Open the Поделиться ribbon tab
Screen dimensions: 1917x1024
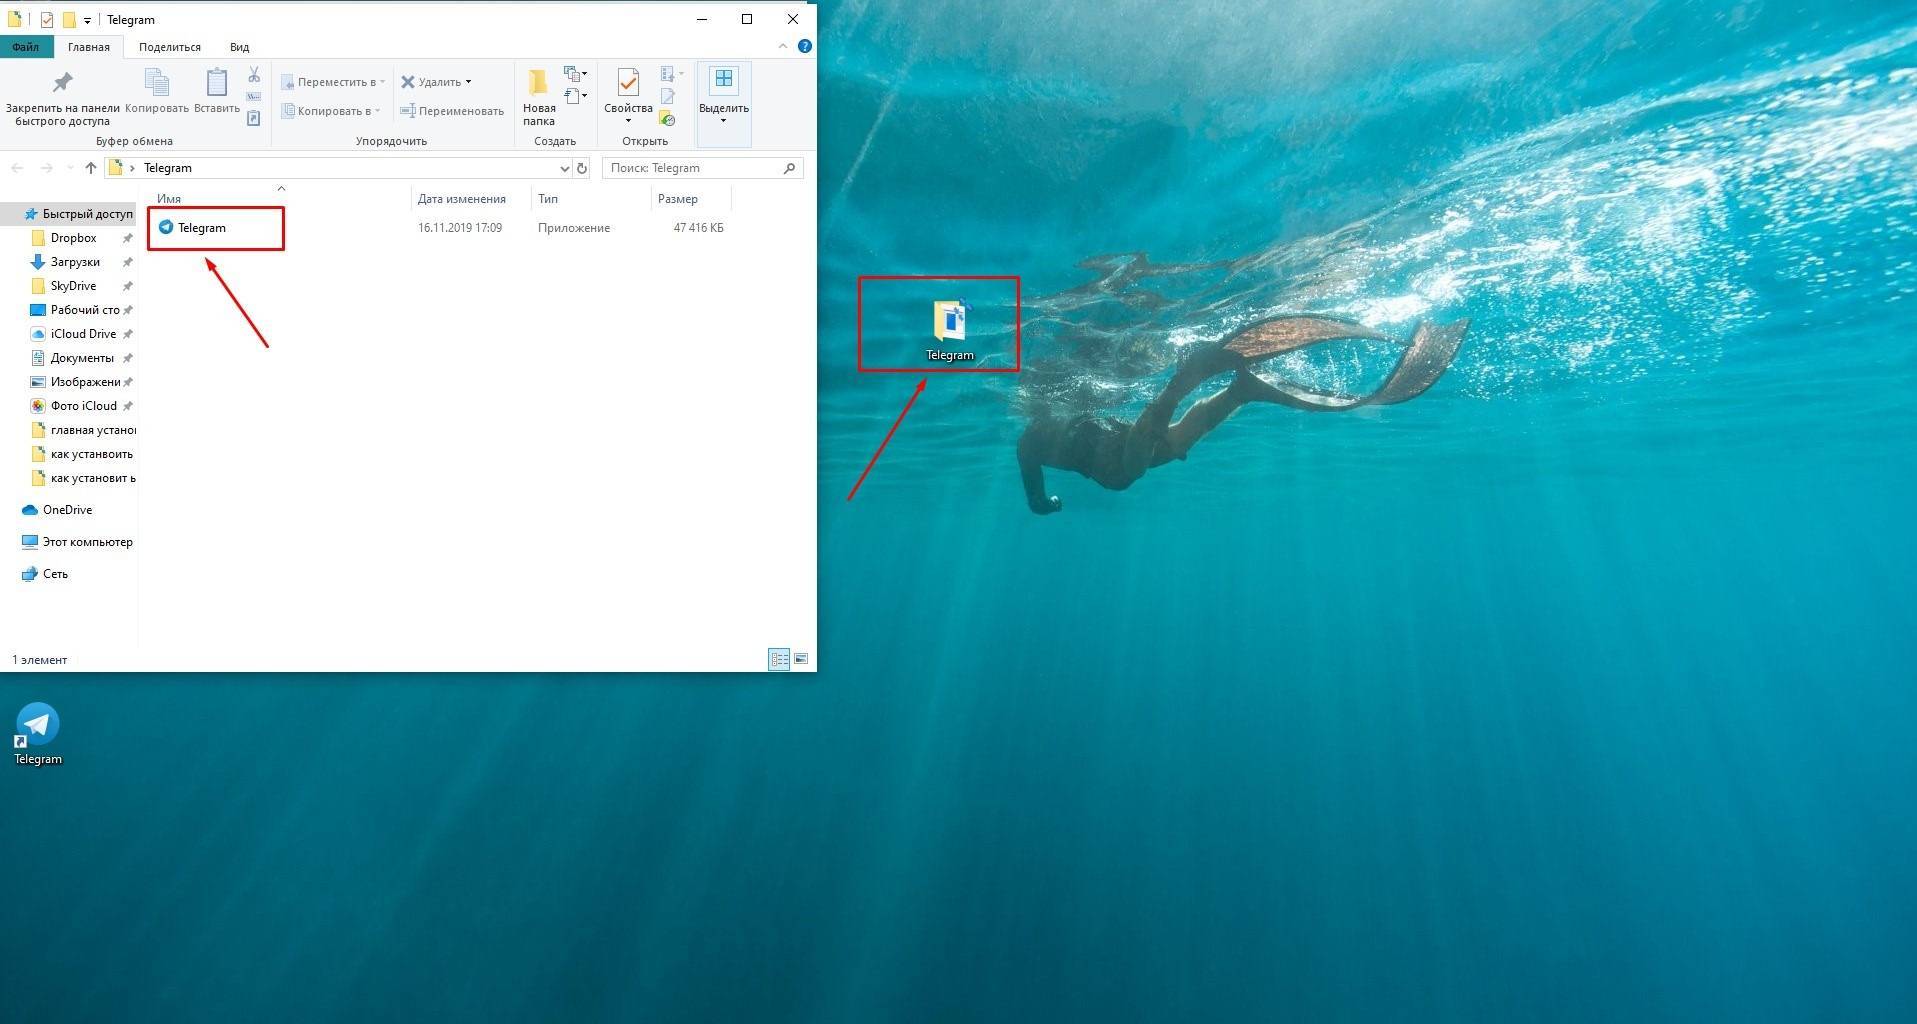point(169,47)
